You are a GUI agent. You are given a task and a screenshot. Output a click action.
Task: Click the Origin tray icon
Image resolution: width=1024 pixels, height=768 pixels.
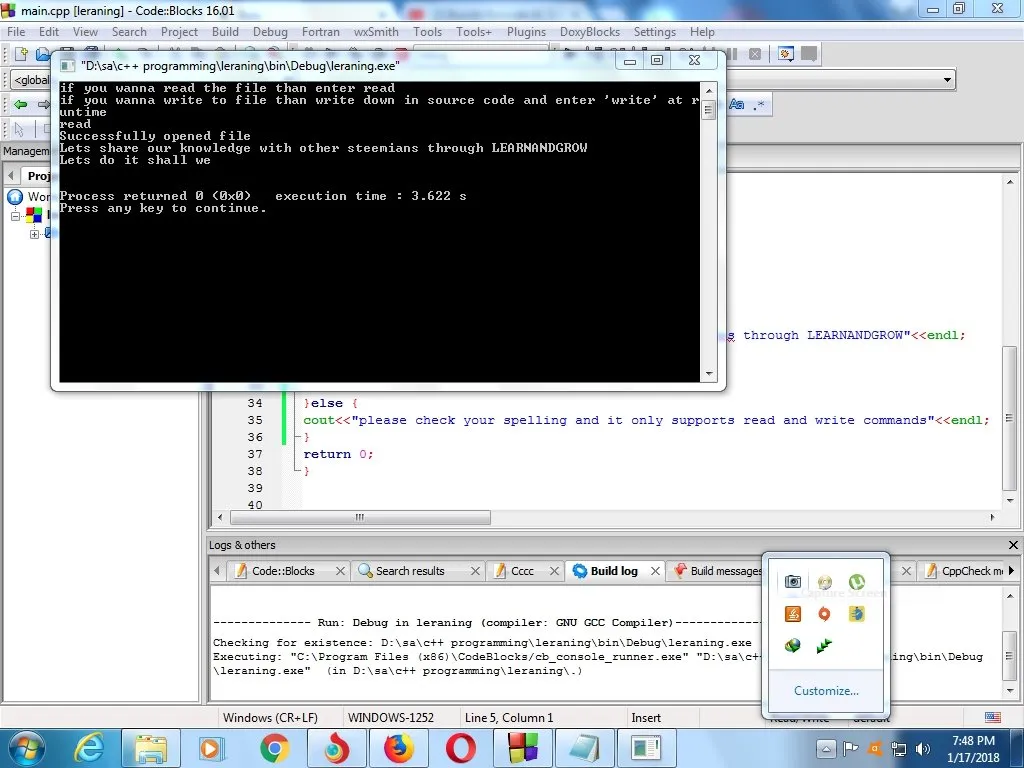pyautogui.click(x=825, y=614)
